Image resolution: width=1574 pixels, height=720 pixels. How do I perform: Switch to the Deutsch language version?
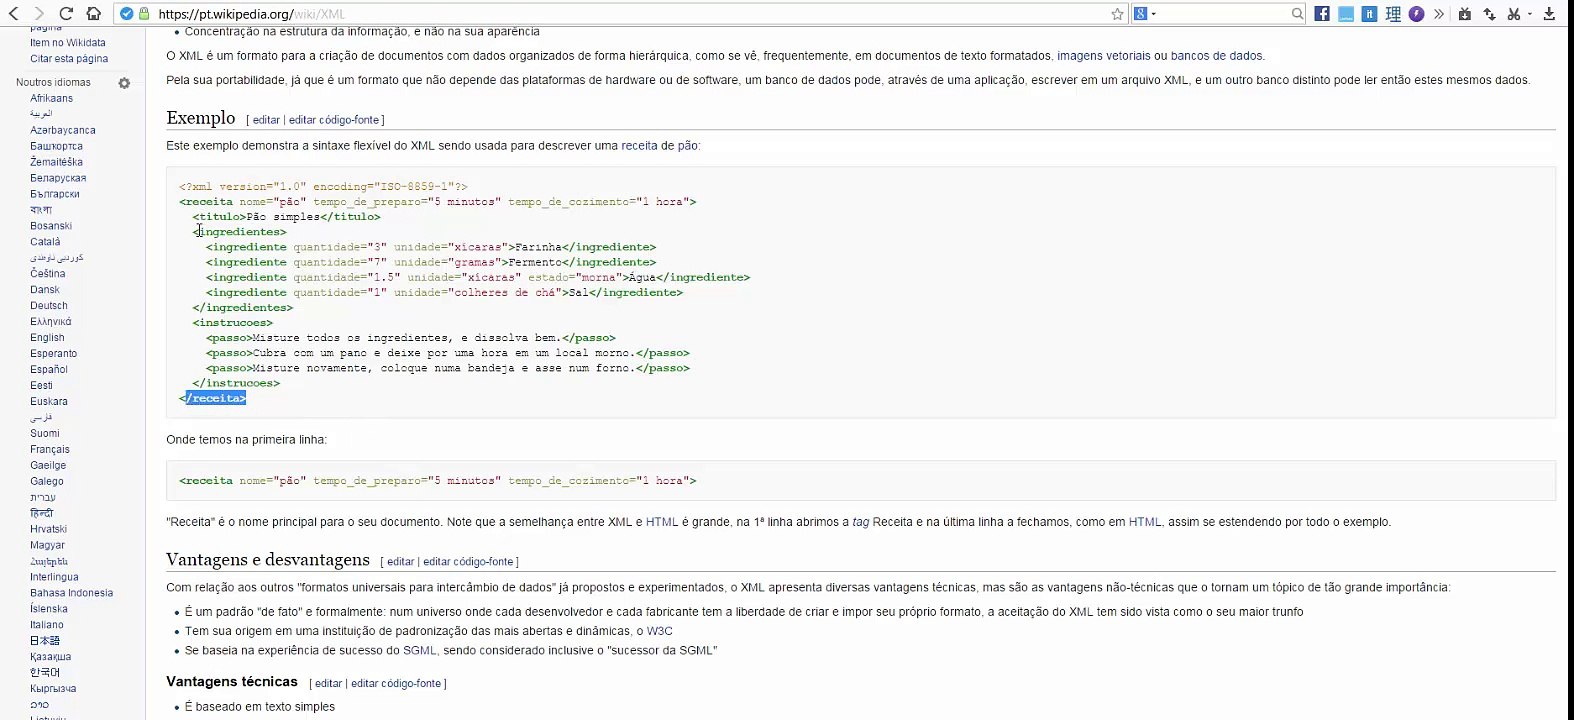(x=49, y=306)
